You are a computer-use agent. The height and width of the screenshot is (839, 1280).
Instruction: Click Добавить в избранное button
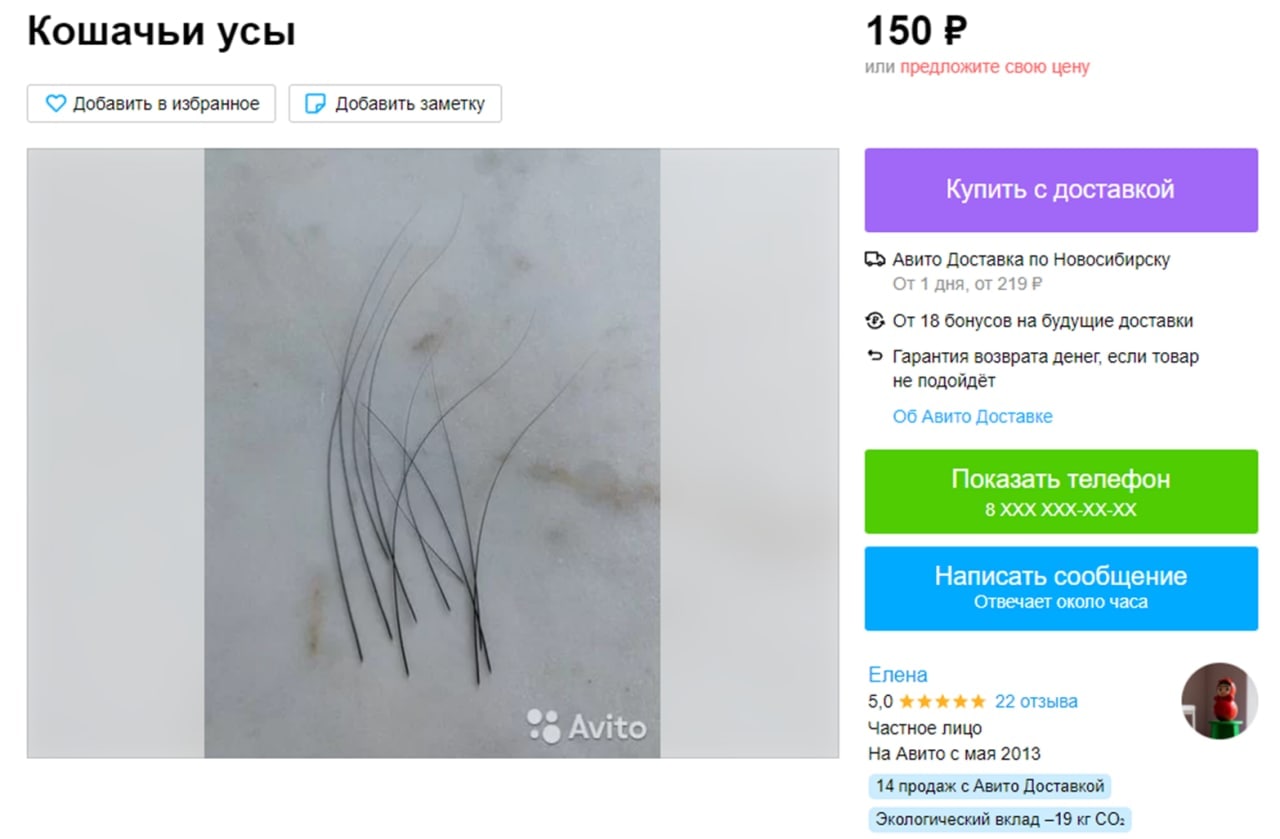click(151, 103)
